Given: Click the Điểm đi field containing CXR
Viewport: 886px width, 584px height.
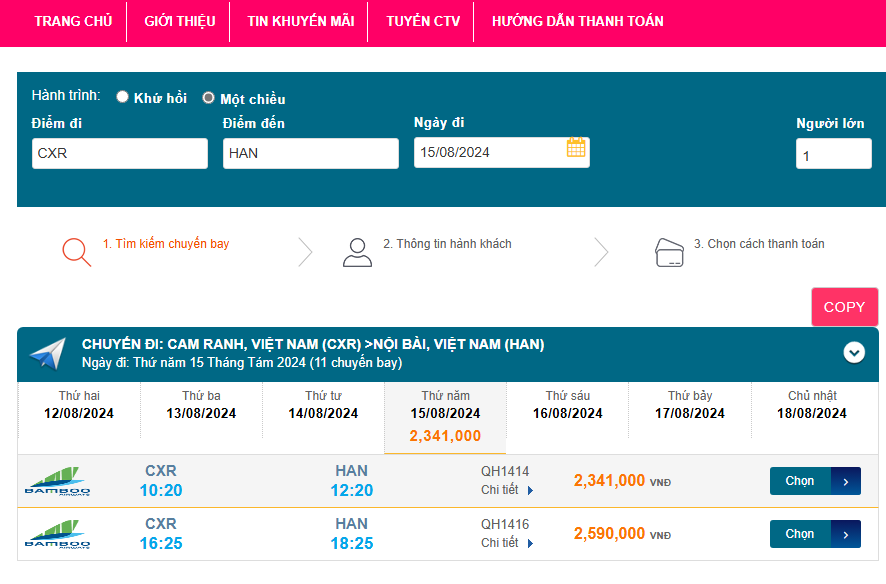Looking at the screenshot, I should pos(120,154).
